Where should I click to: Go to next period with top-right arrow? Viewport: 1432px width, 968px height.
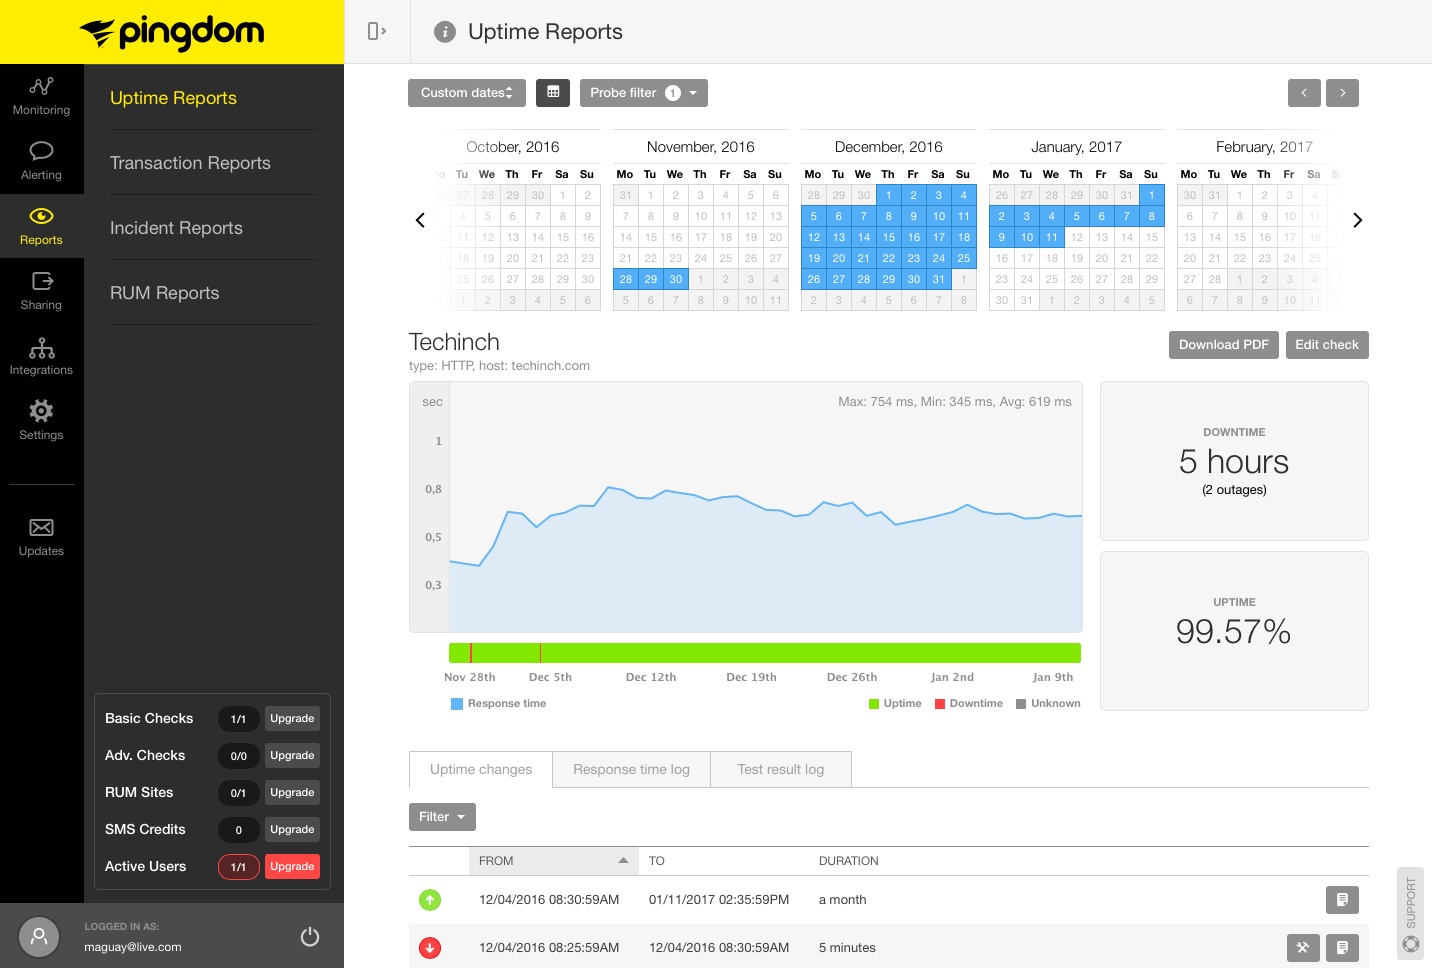coord(1342,93)
